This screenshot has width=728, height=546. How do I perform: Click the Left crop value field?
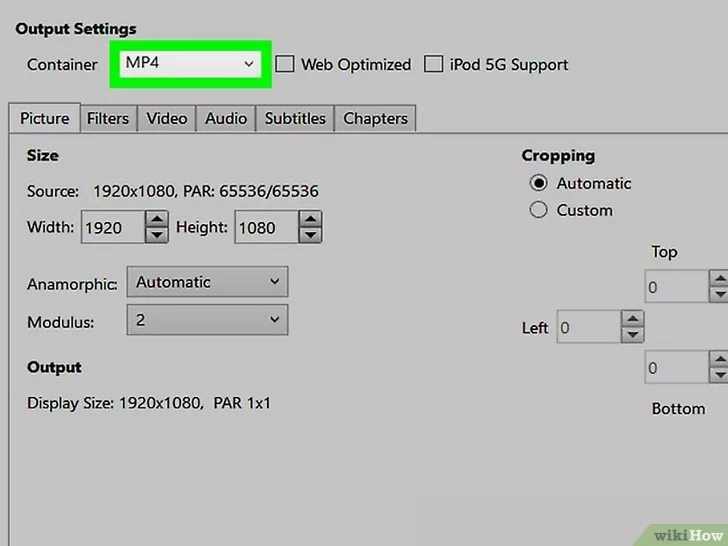[589, 327]
